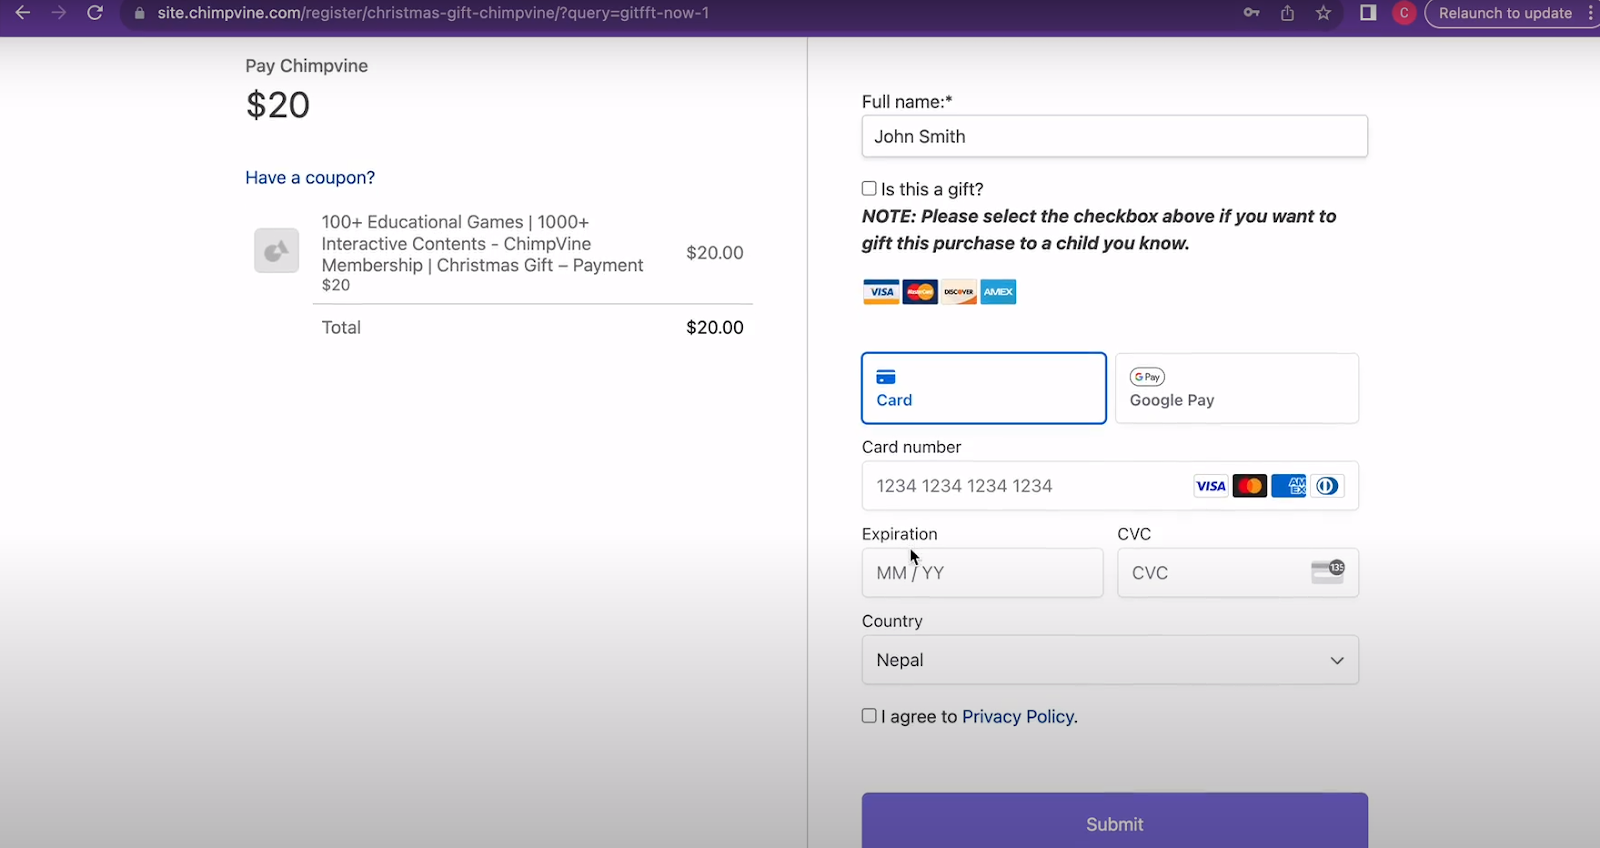The image size is (1600, 848).
Task: Click the Amex logo under the gift note
Action: pyautogui.click(x=998, y=292)
